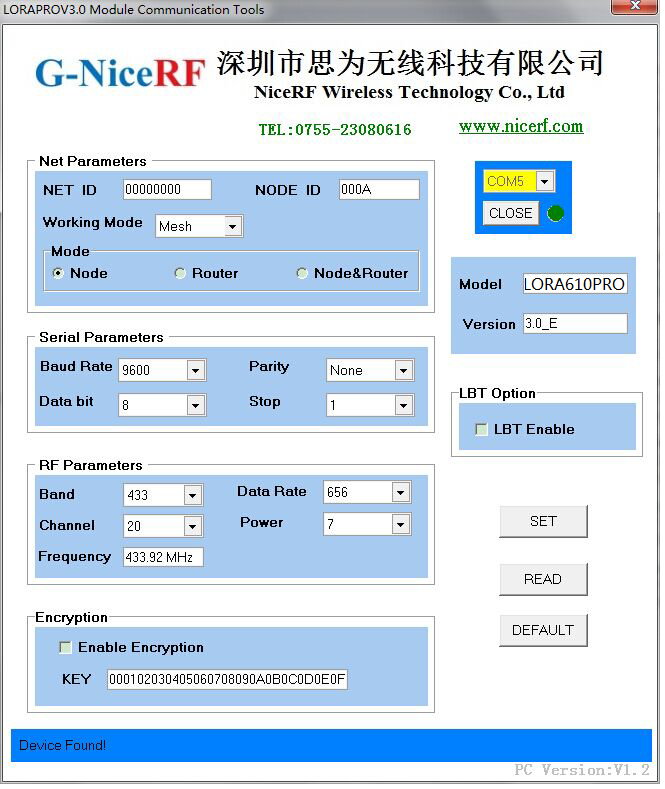The width and height of the screenshot is (665, 789).
Task: Enable the LBT Enable checkbox
Action: tap(482, 429)
